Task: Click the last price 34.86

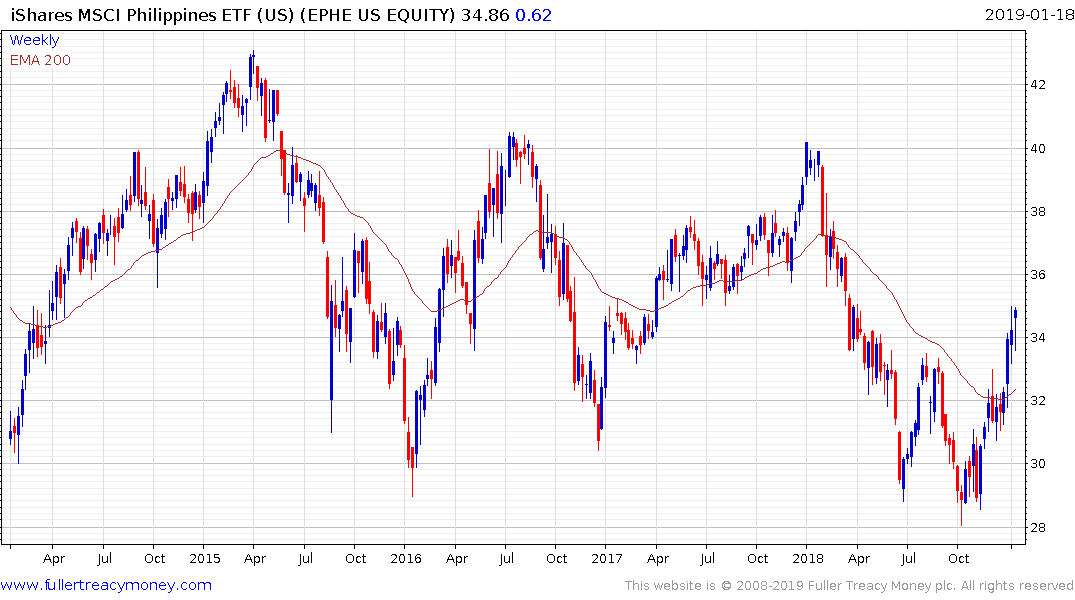Action: (x=485, y=14)
